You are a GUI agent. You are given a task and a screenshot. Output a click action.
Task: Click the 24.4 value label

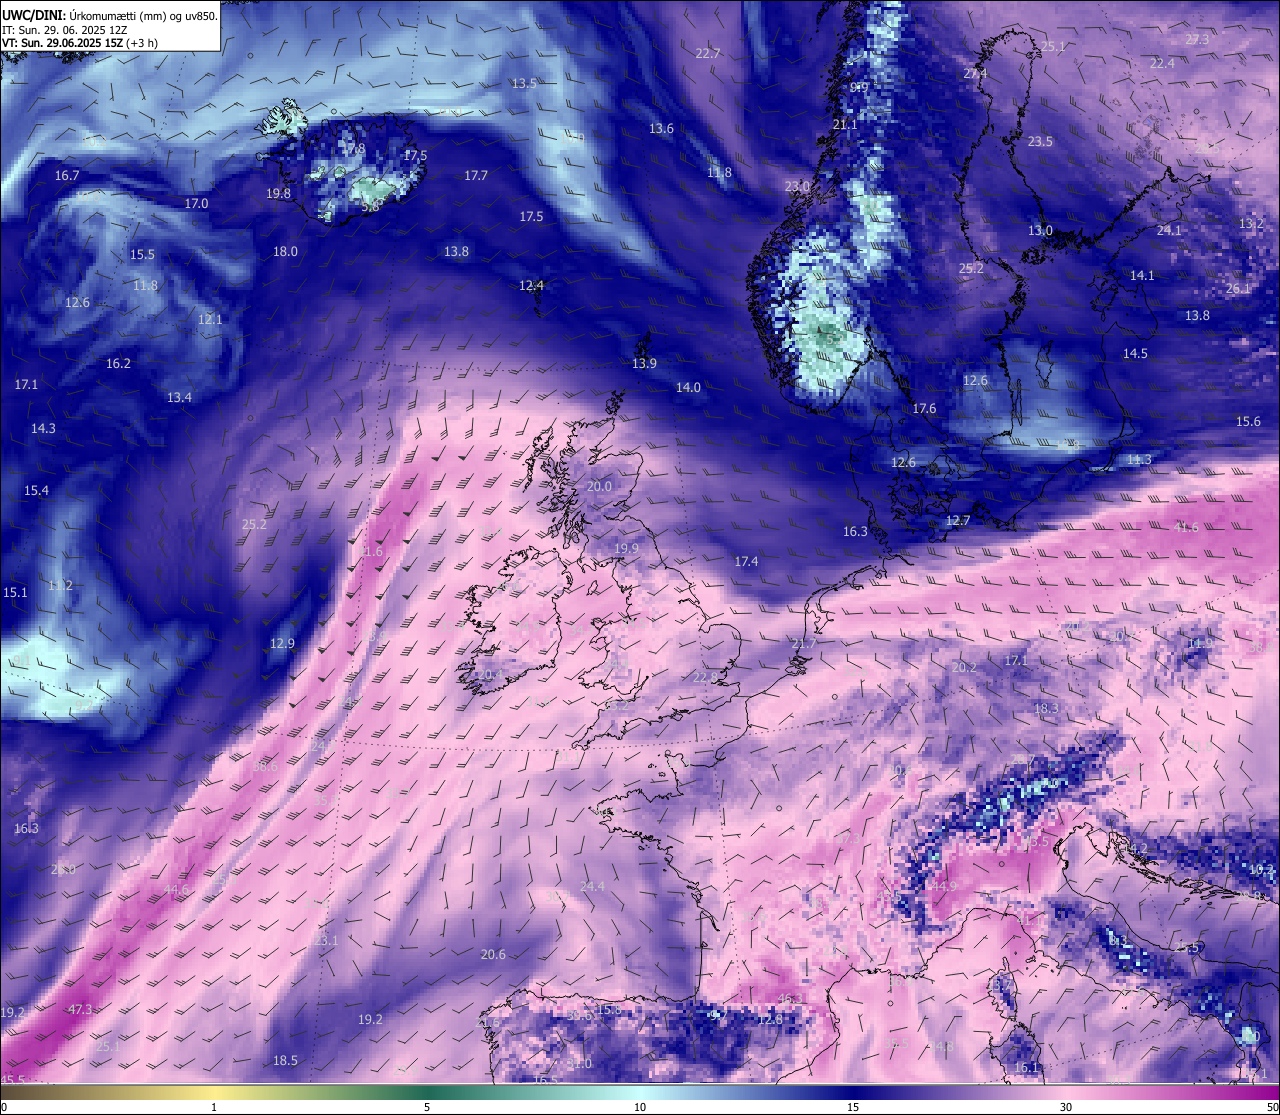[592, 887]
